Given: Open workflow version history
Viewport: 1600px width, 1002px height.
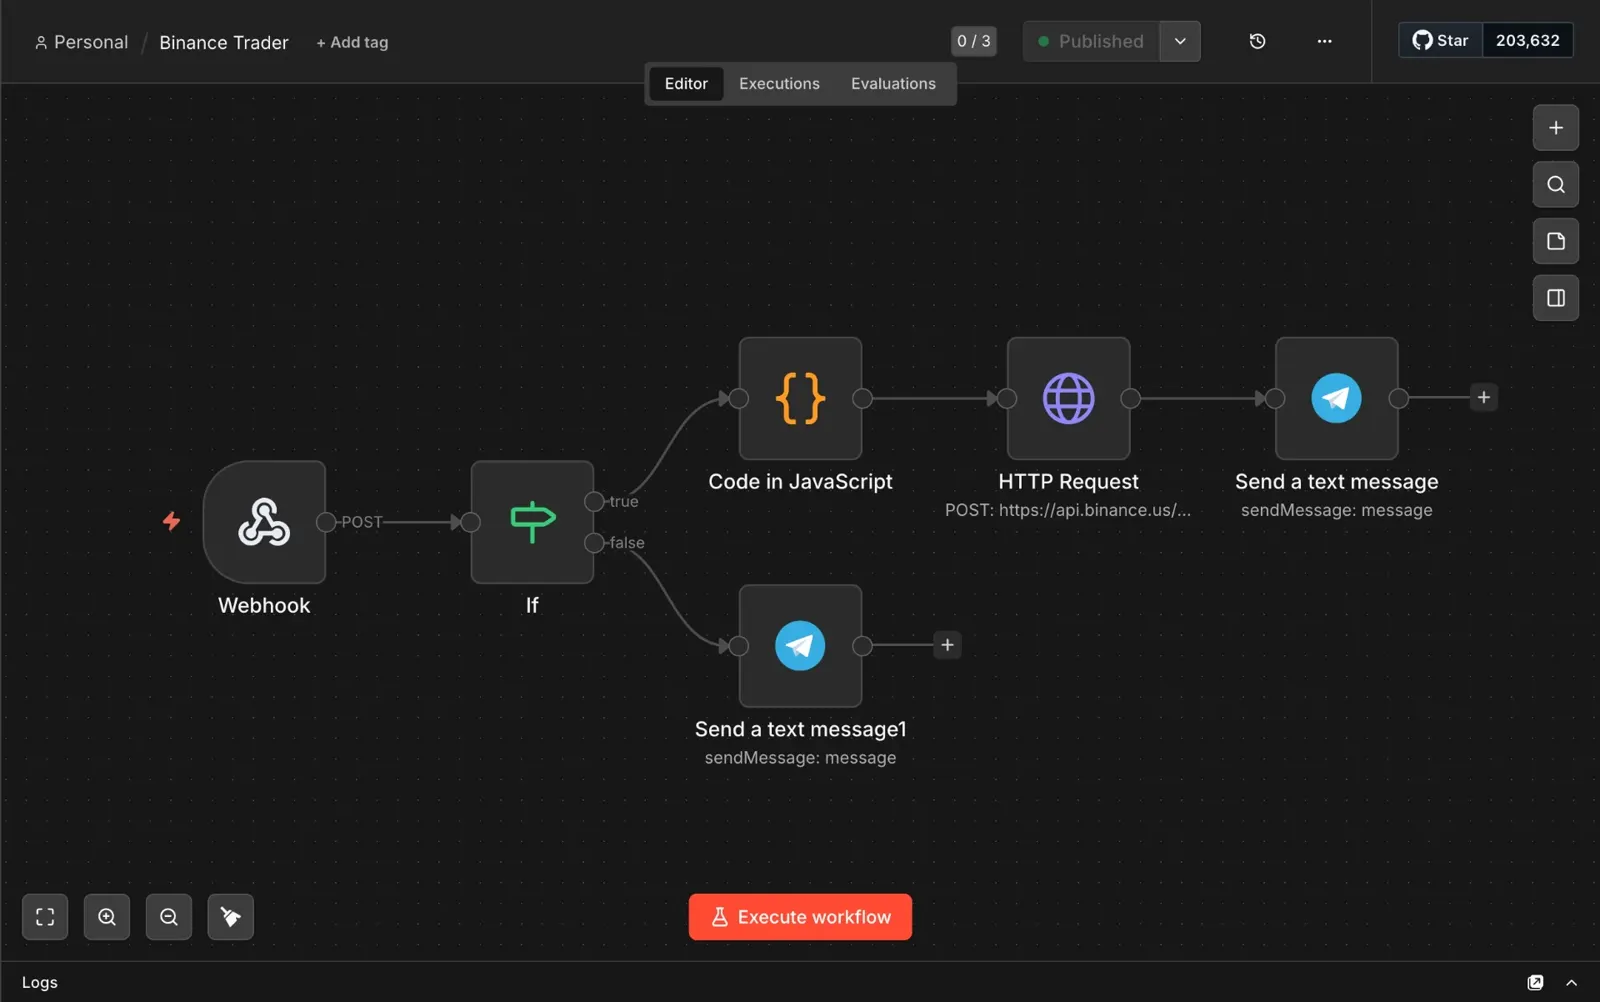Looking at the screenshot, I should pyautogui.click(x=1258, y=41).
